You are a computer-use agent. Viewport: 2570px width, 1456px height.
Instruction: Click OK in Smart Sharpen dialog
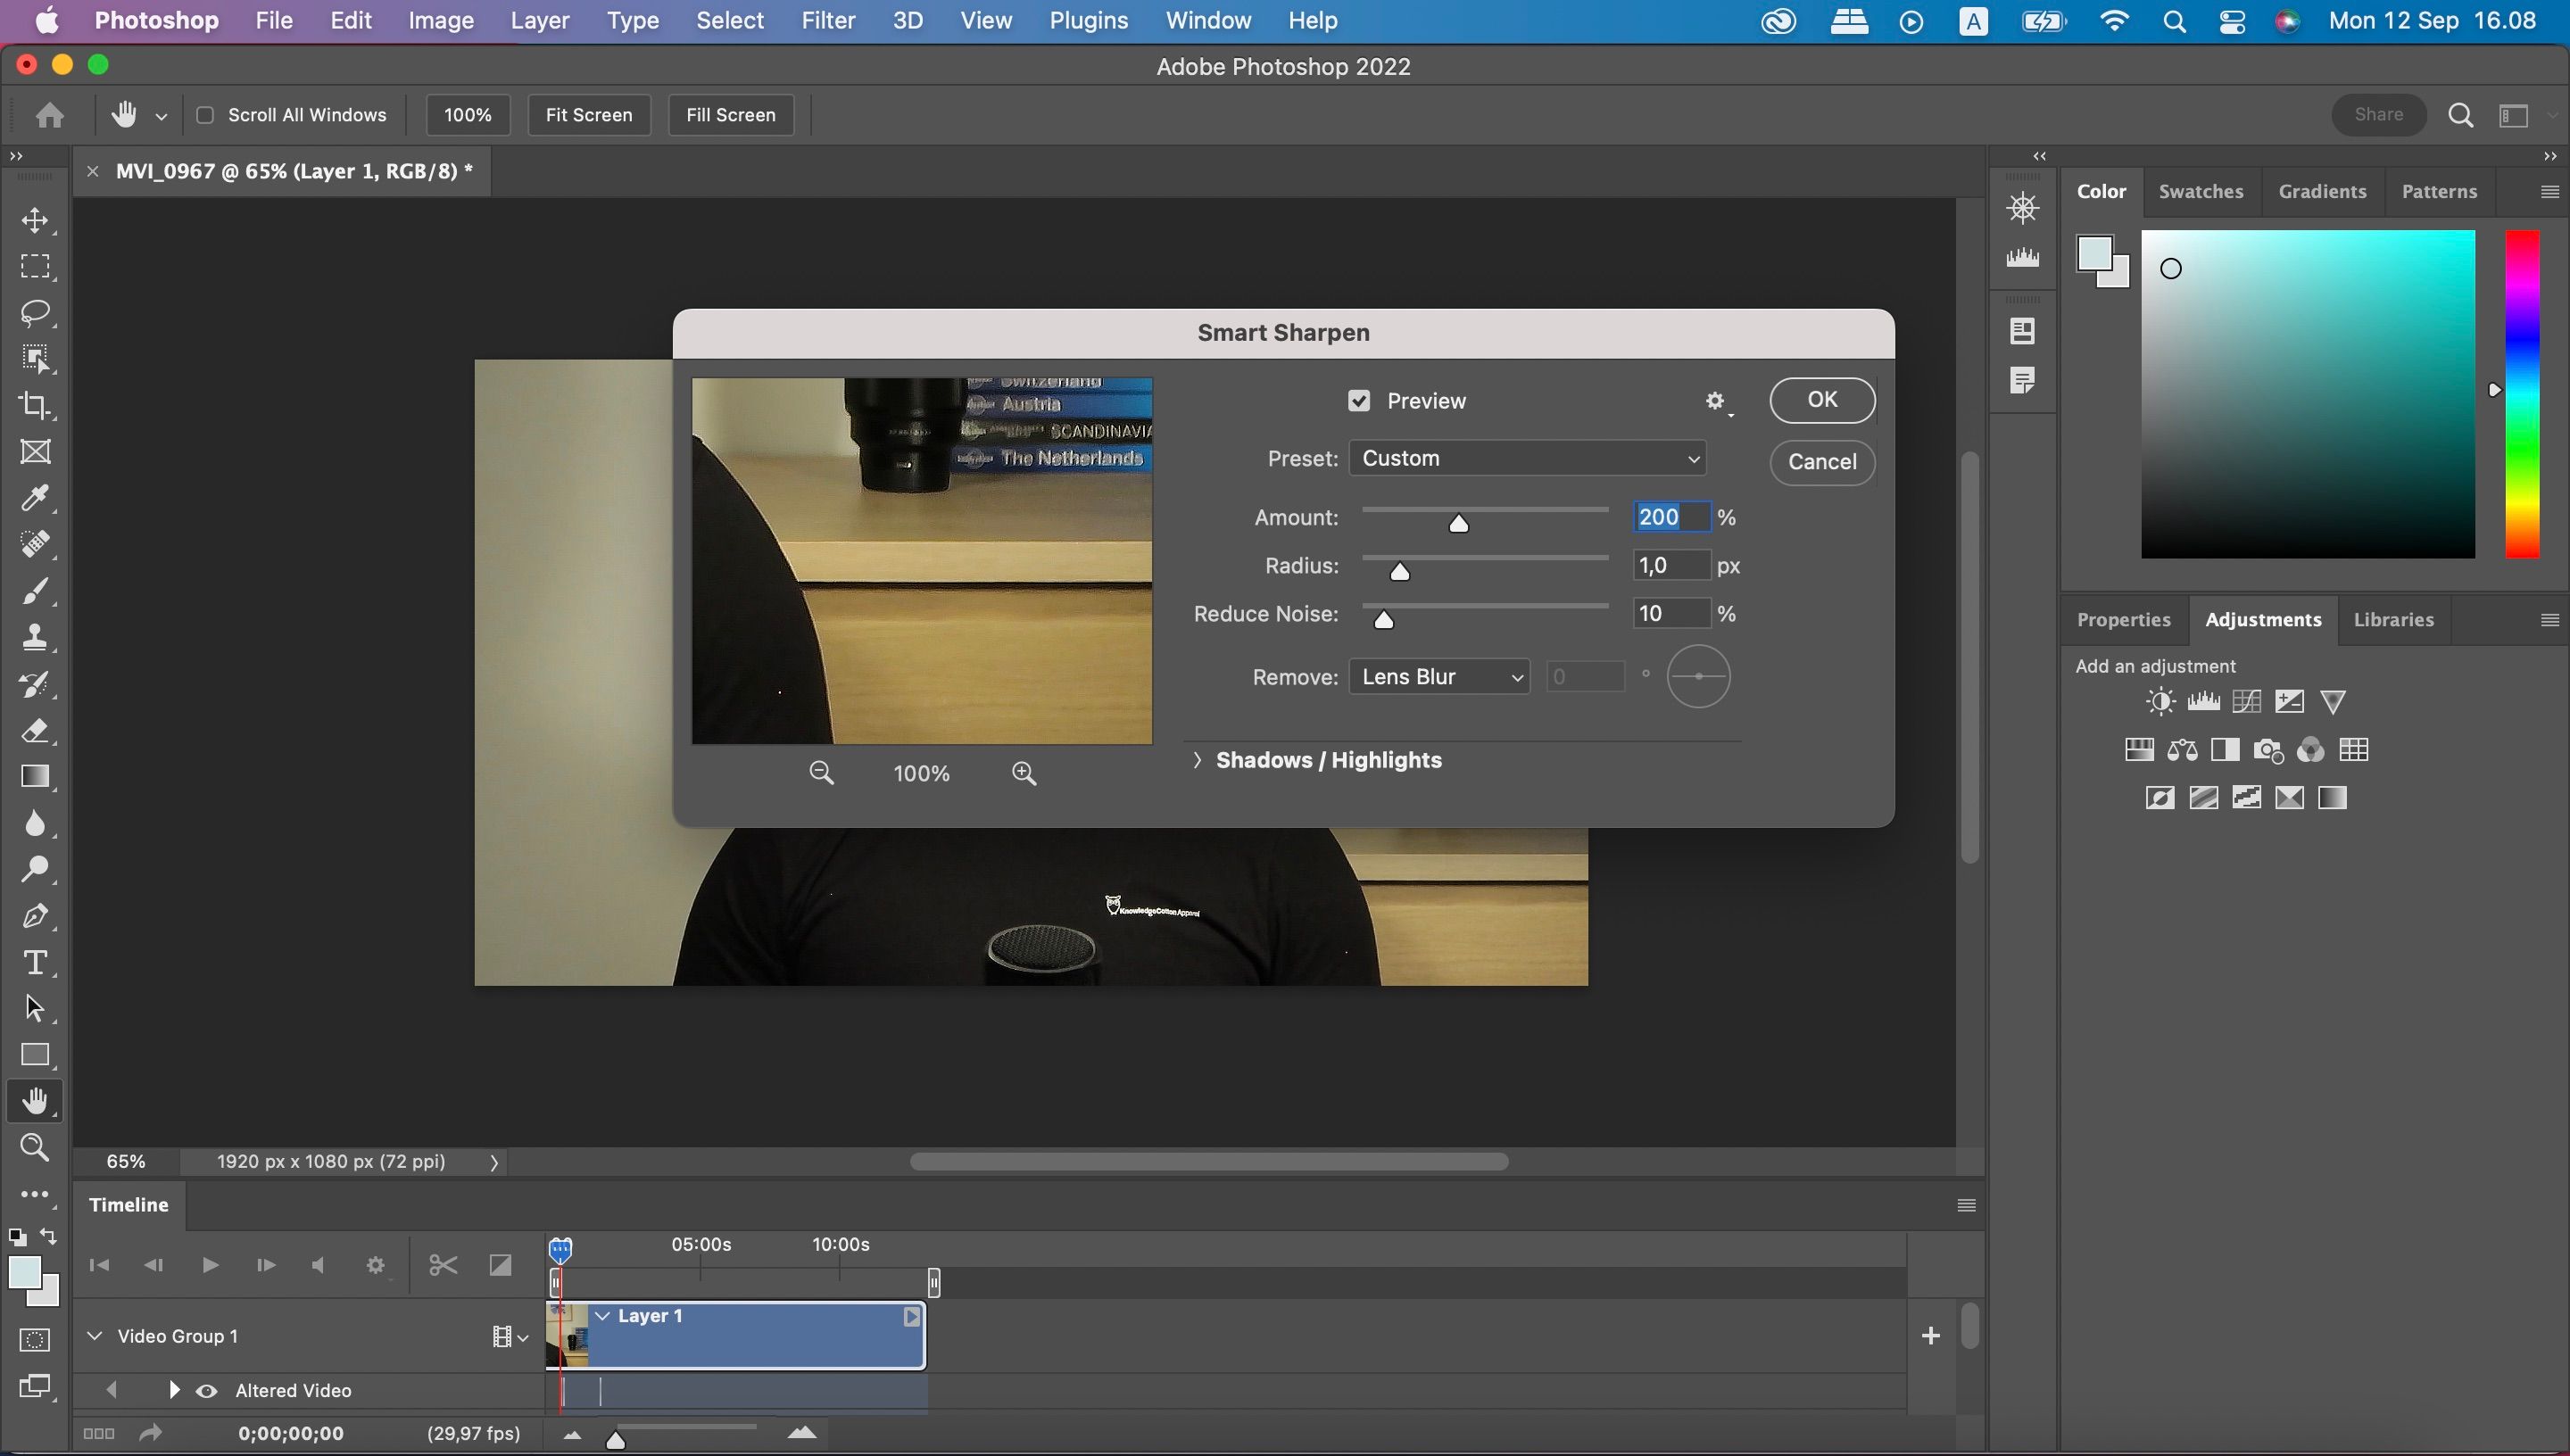[x=1821, y=400]
